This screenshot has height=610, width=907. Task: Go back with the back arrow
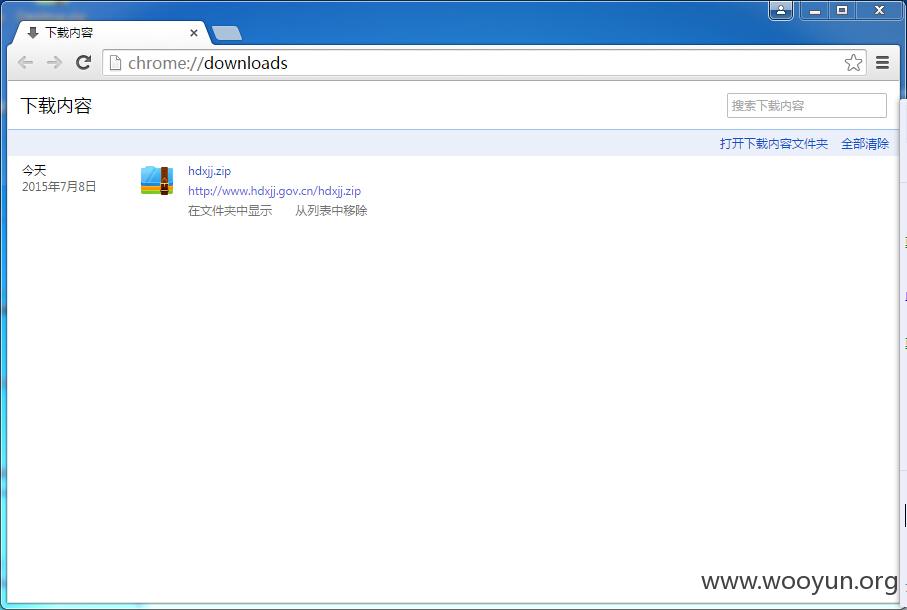click(25, 62)
